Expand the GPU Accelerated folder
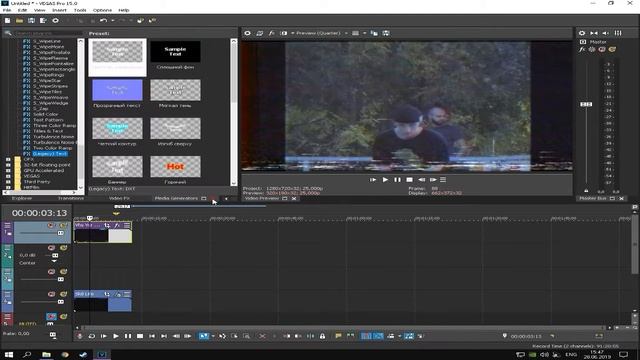640x360 pixels. click(x=8, y=171)
